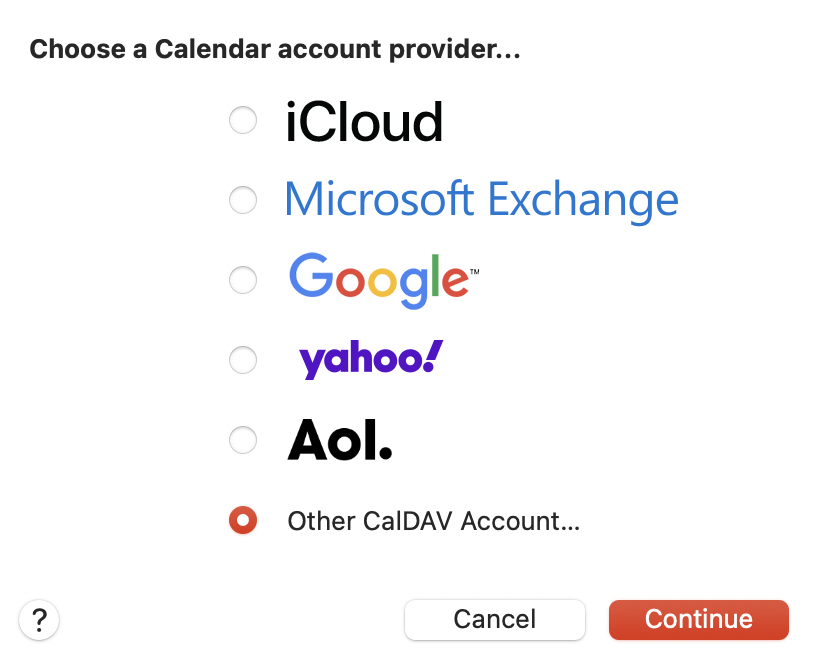Click the trademark symbol beside Google
The height and width of the screenshot is (669, 813).
(476, 267)
